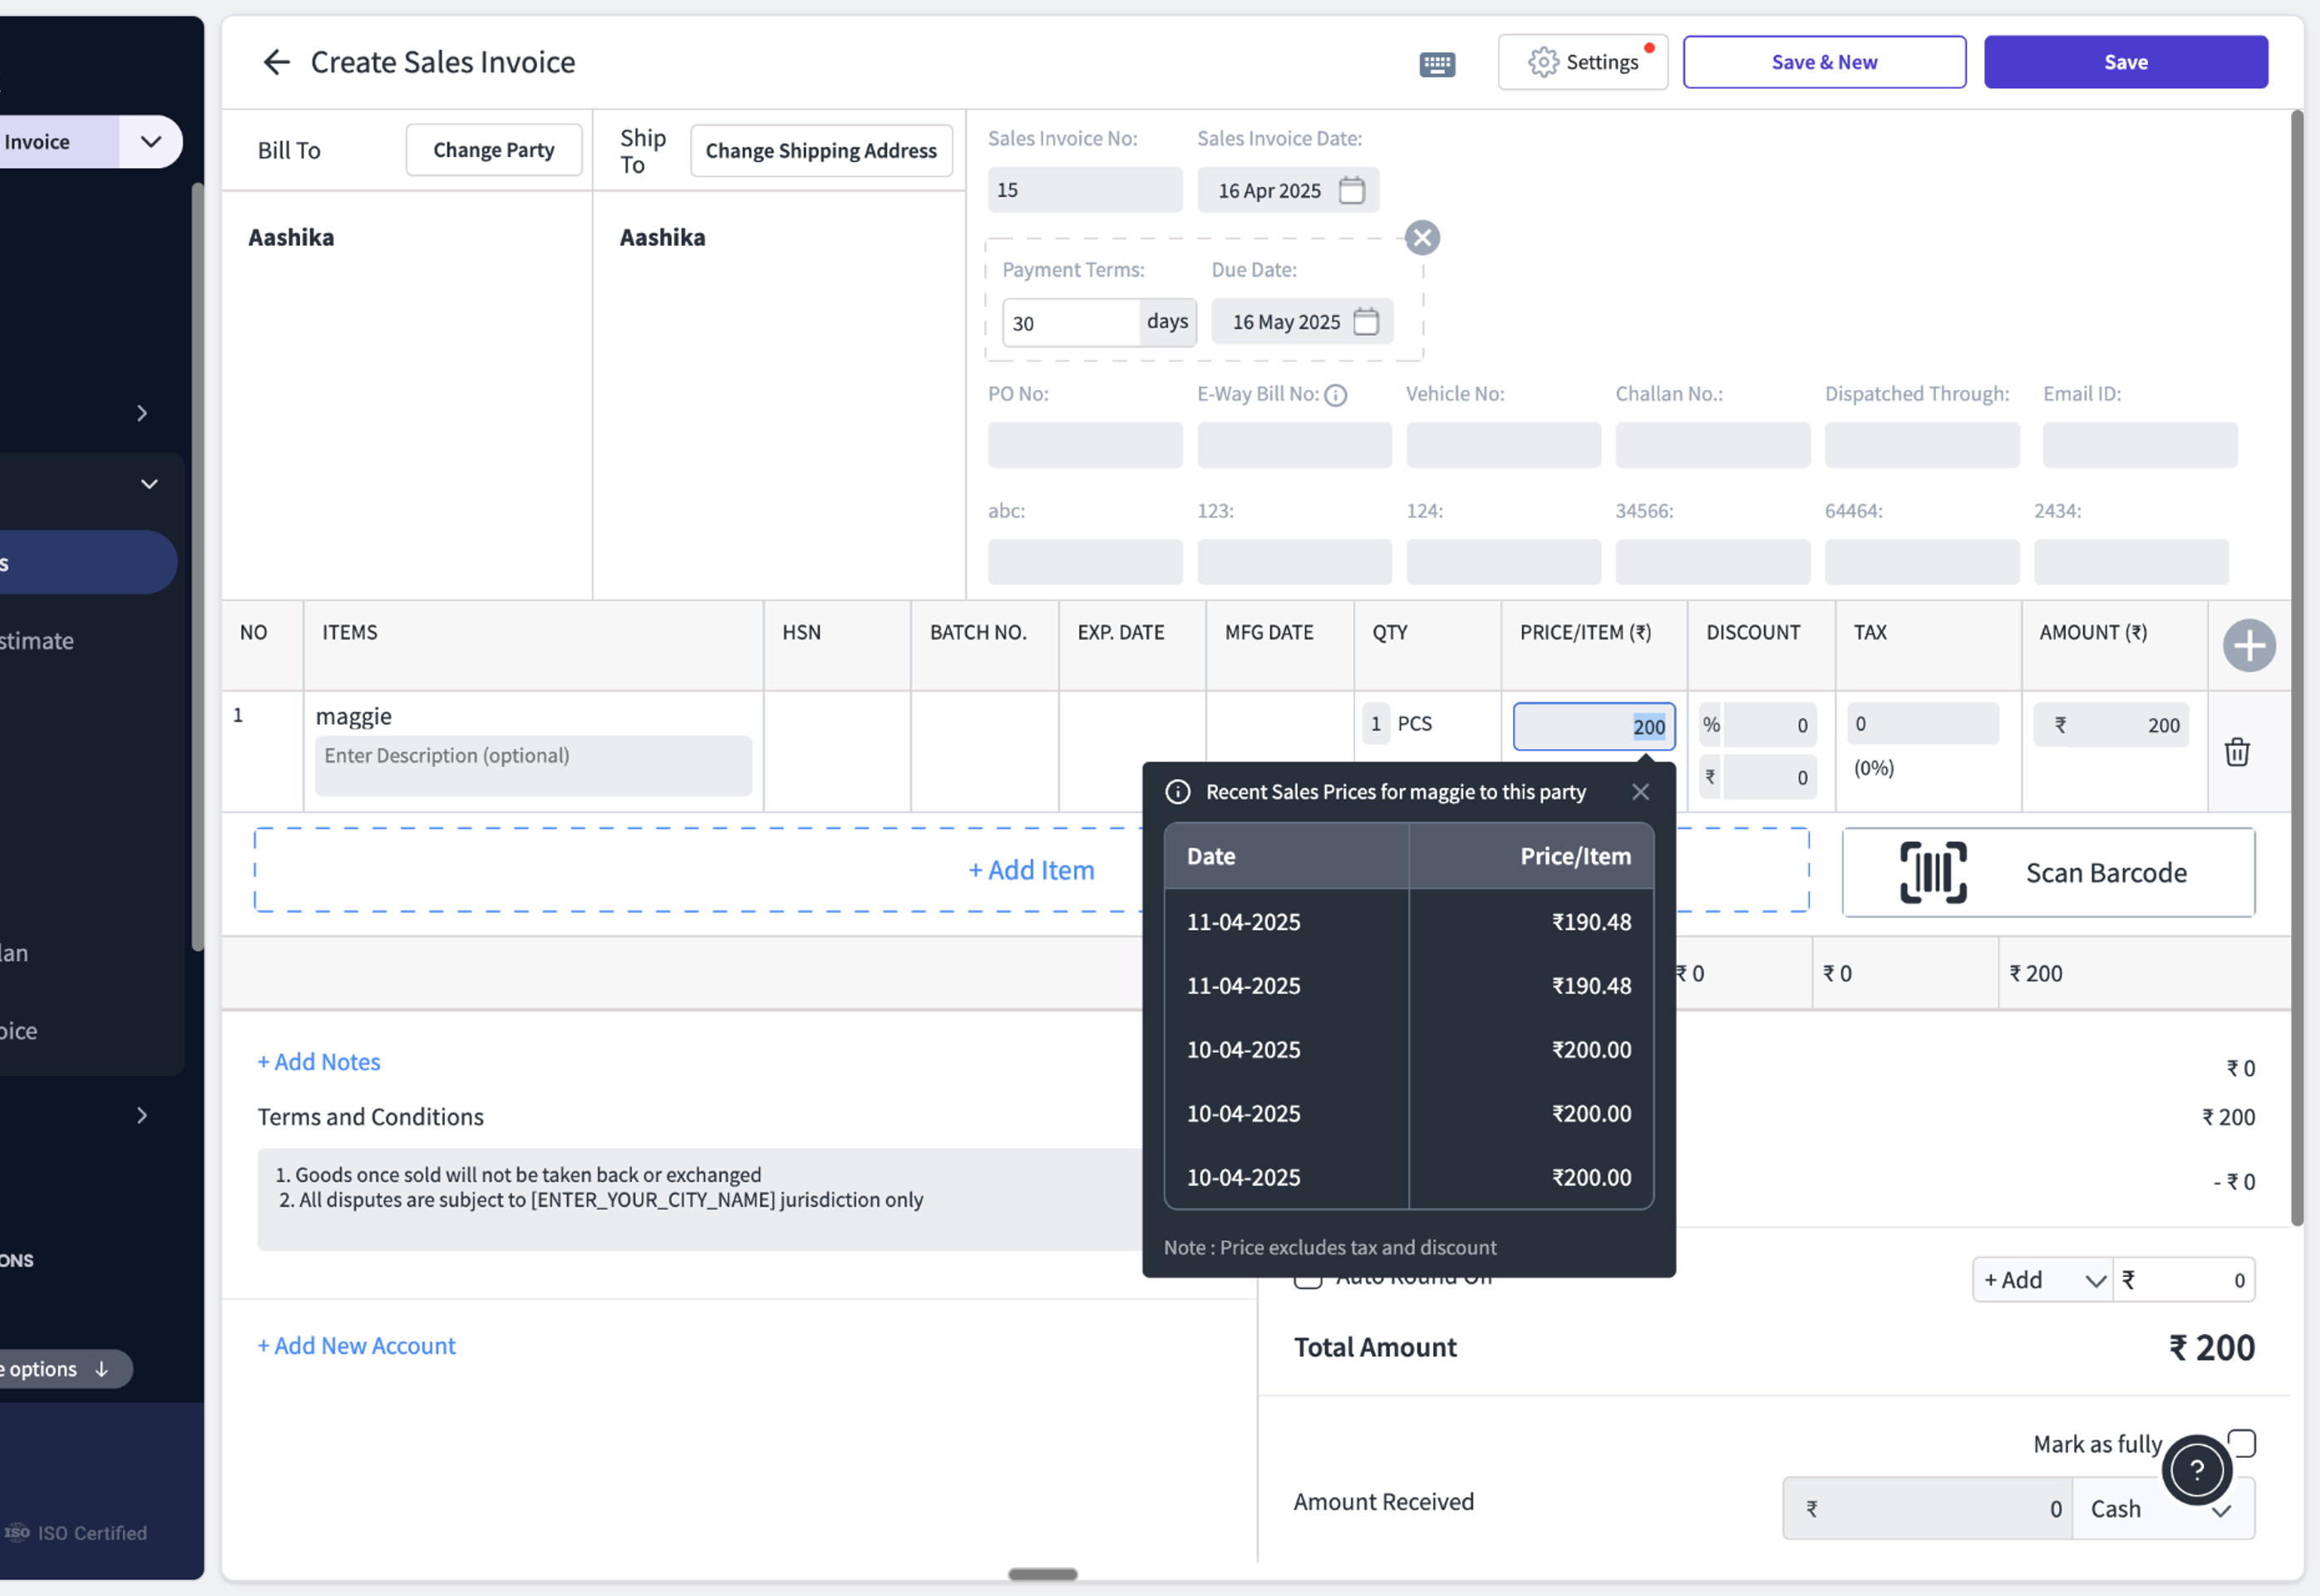Expand the Invoice dropdown in sidebar
This screenshot has width=2321, height=1596.
(x=151, y=142)
